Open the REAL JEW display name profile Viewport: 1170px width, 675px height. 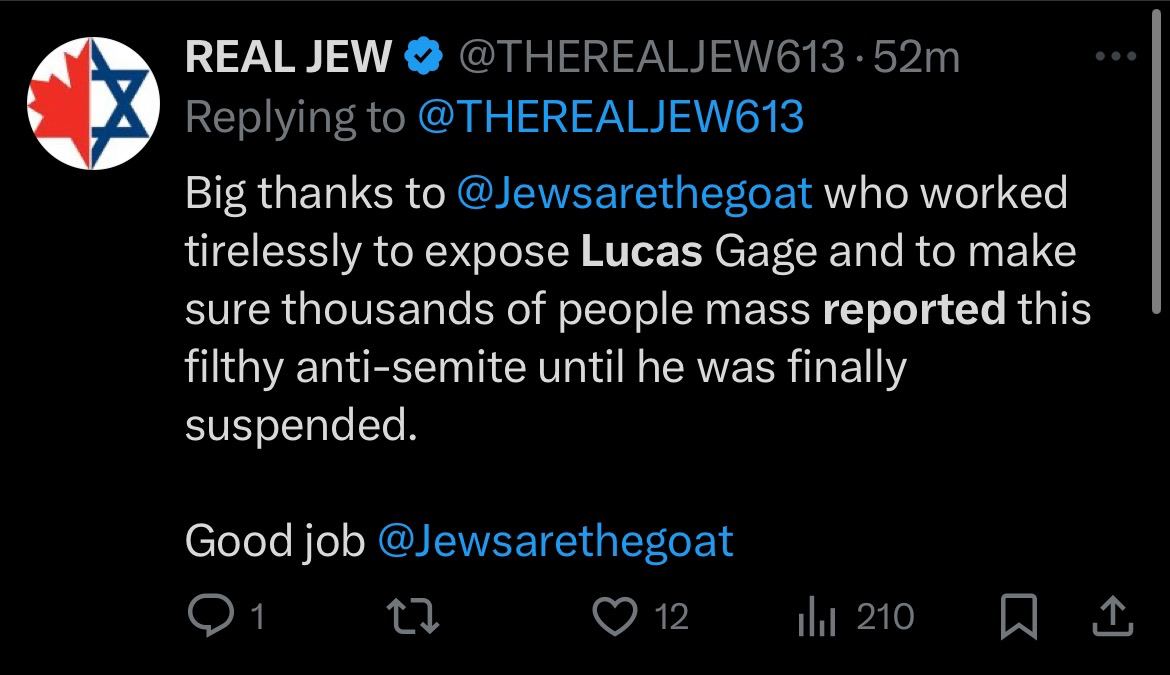click(x=288, y=59)
